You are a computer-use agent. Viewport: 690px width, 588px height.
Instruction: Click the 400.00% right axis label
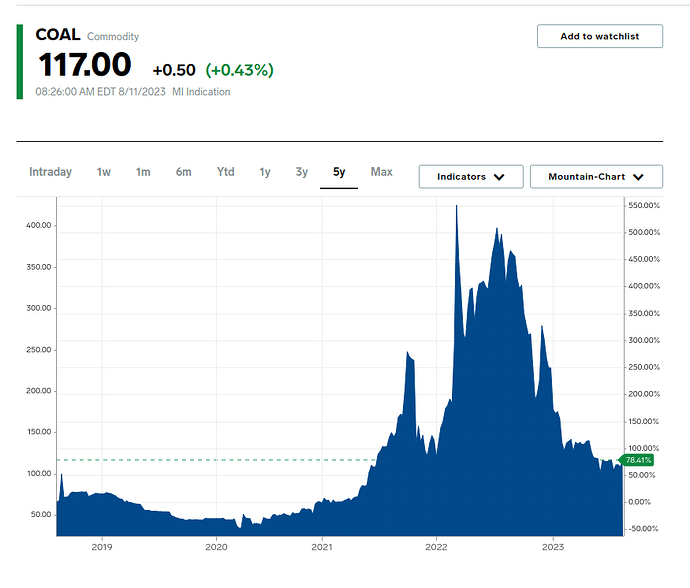644,286
